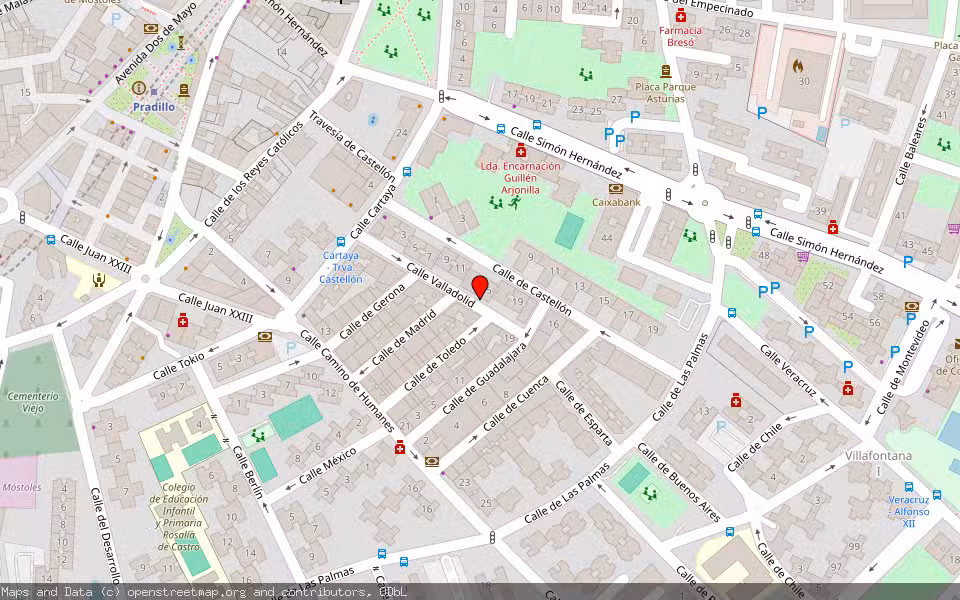Click a bus stop icon along Calle Simón Hernández

click(x=500, y=128)
